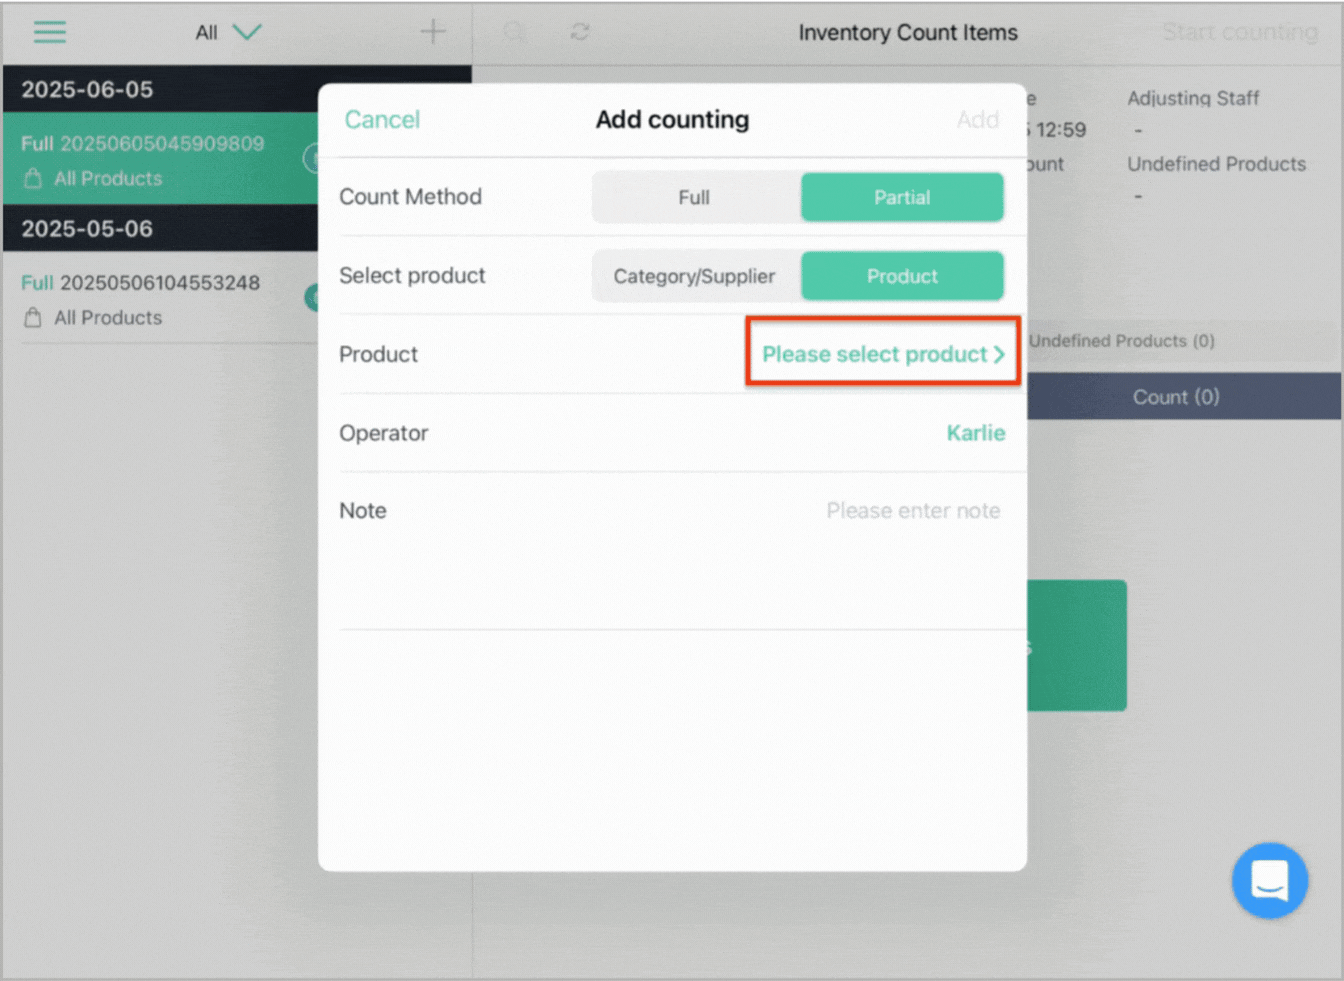This screenshot has width=1344, height=981.
Task: Change the operator Karlie
Action: 976,433
